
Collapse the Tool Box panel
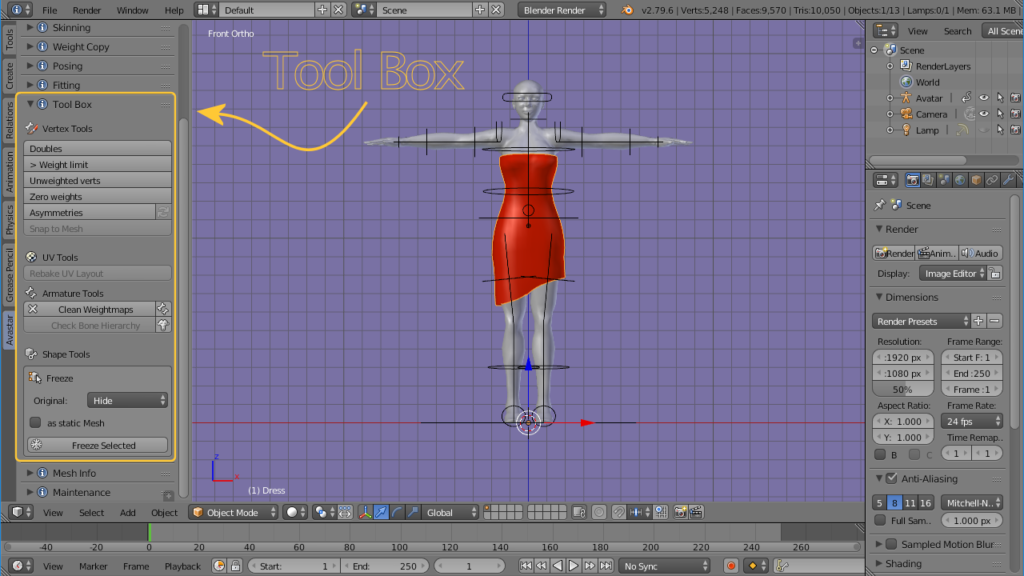click(31, 104)
